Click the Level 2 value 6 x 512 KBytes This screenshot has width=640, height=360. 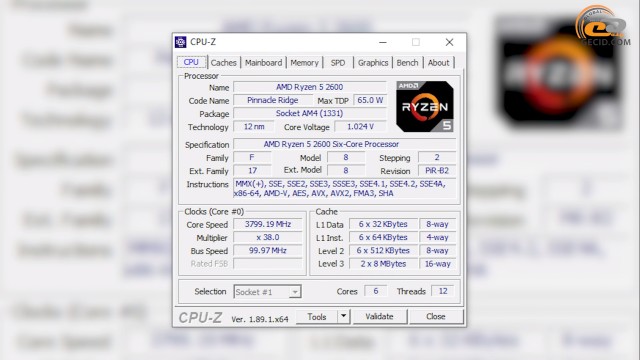click(383, 250)
